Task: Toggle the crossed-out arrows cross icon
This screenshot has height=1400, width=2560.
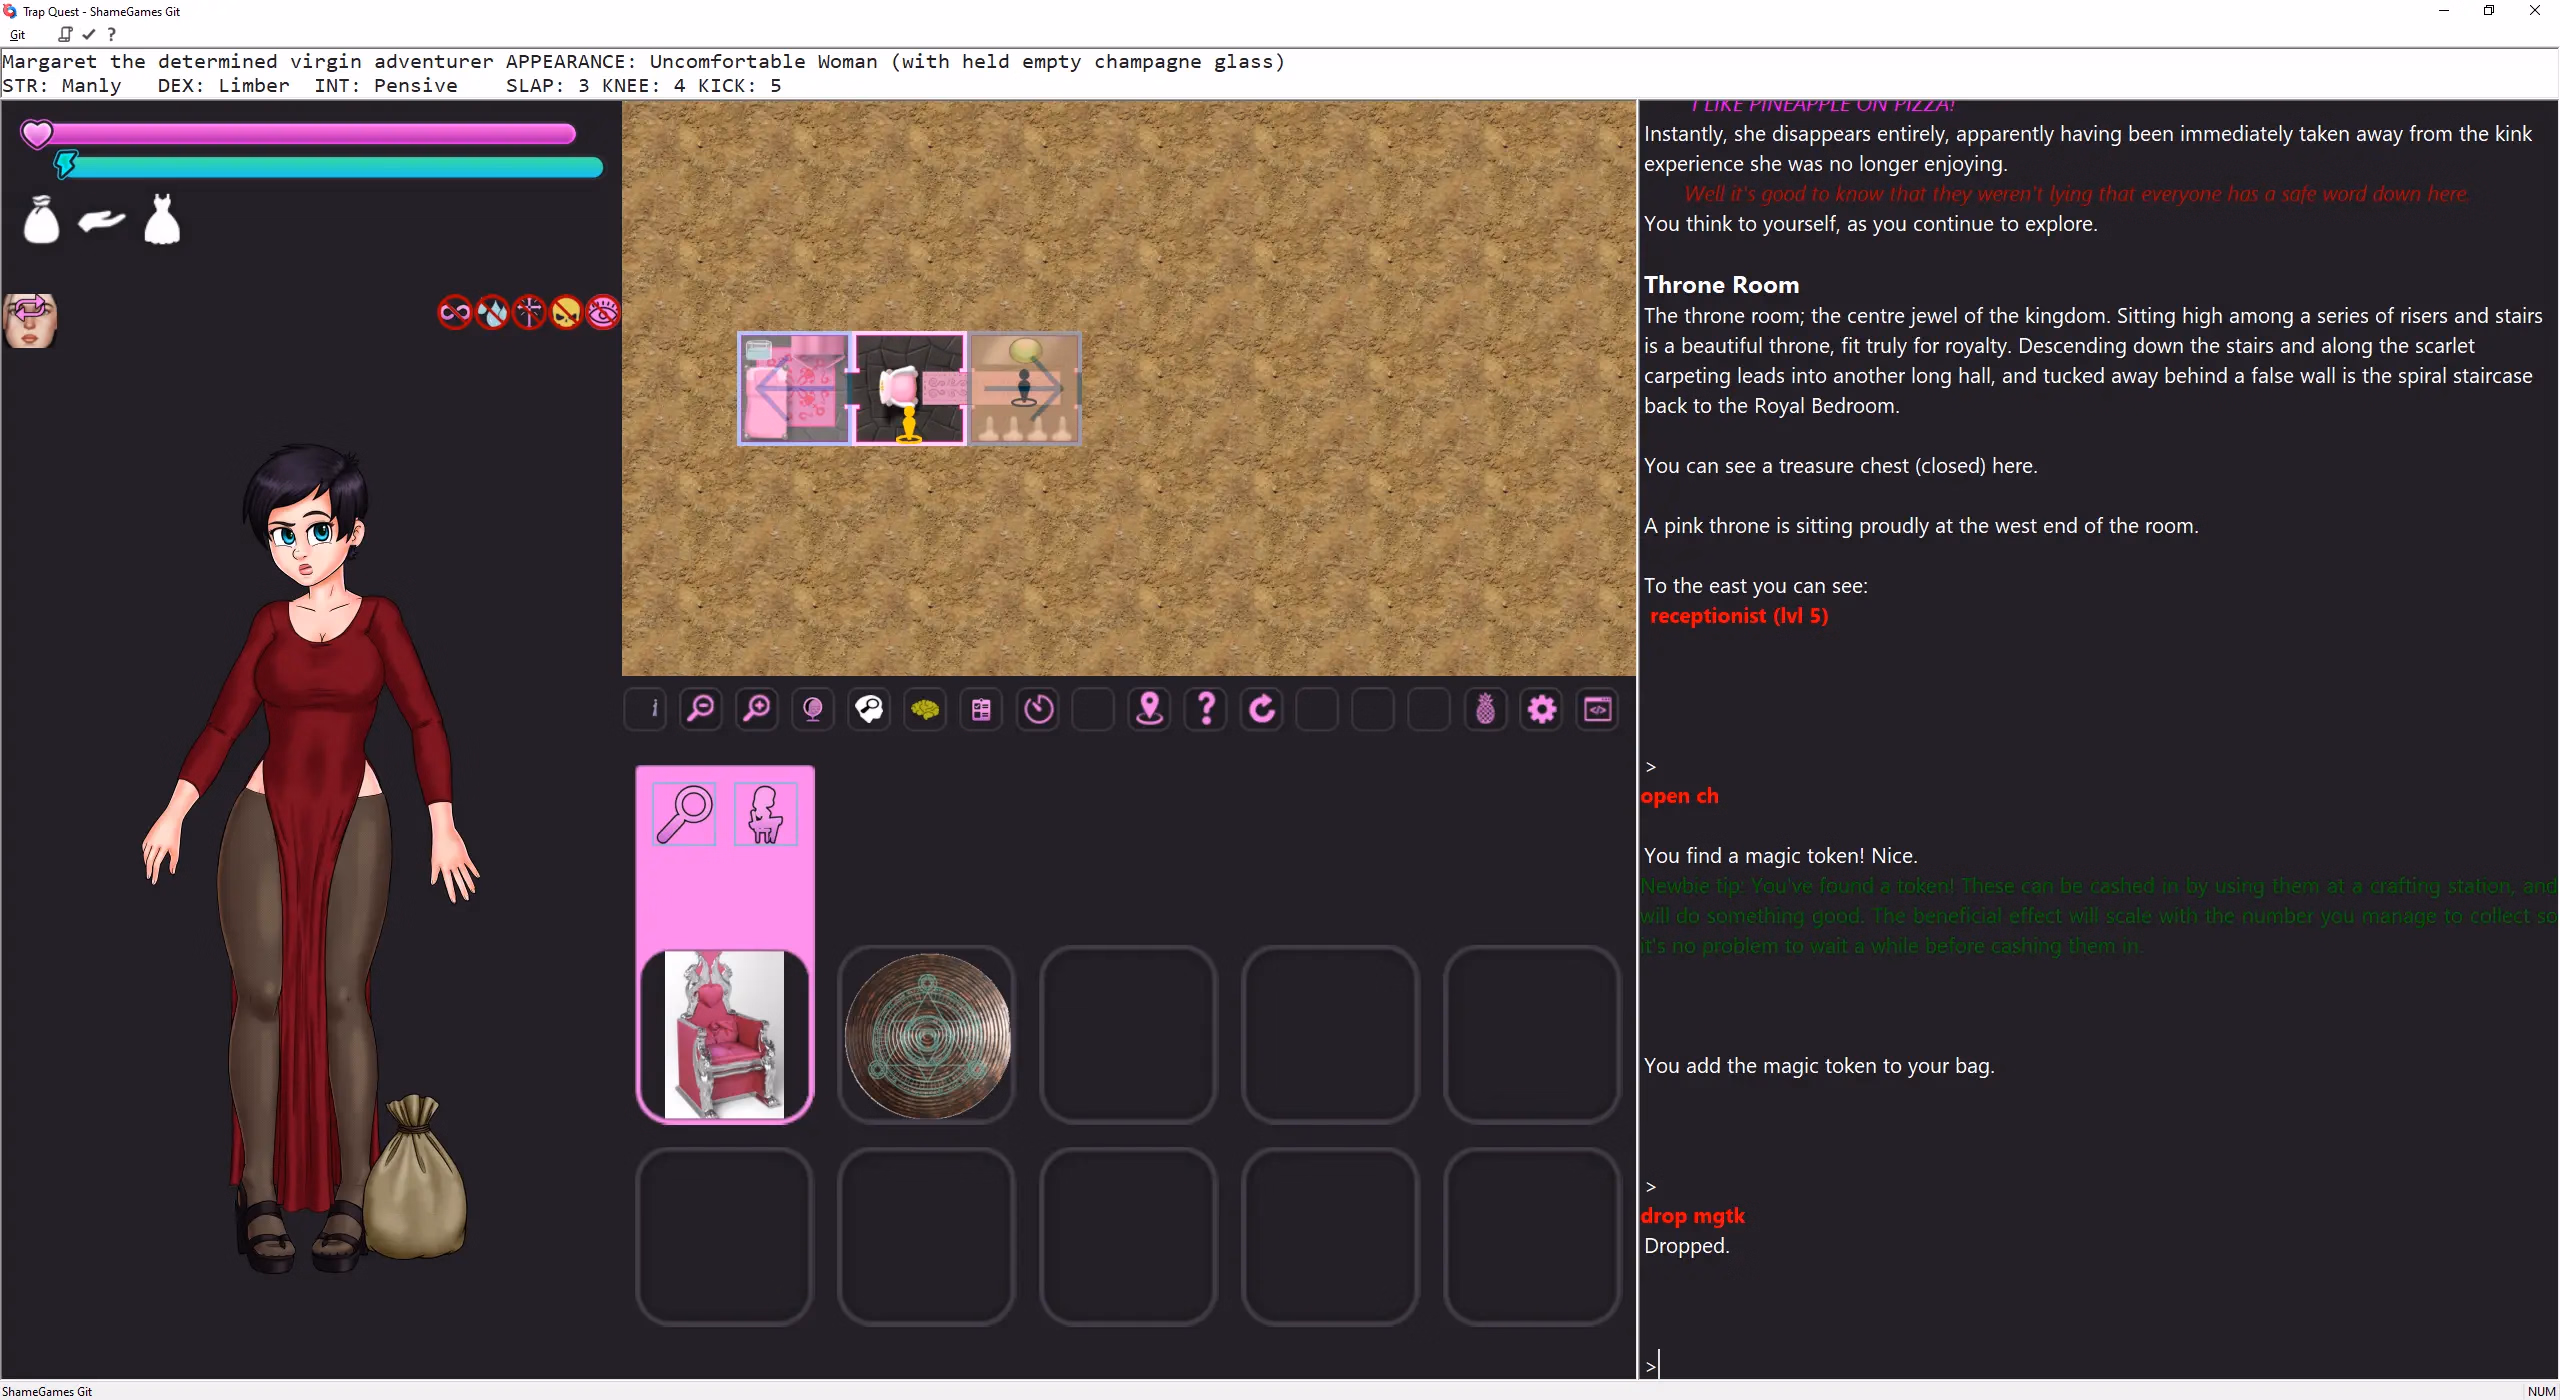Action: click(529, 313)
